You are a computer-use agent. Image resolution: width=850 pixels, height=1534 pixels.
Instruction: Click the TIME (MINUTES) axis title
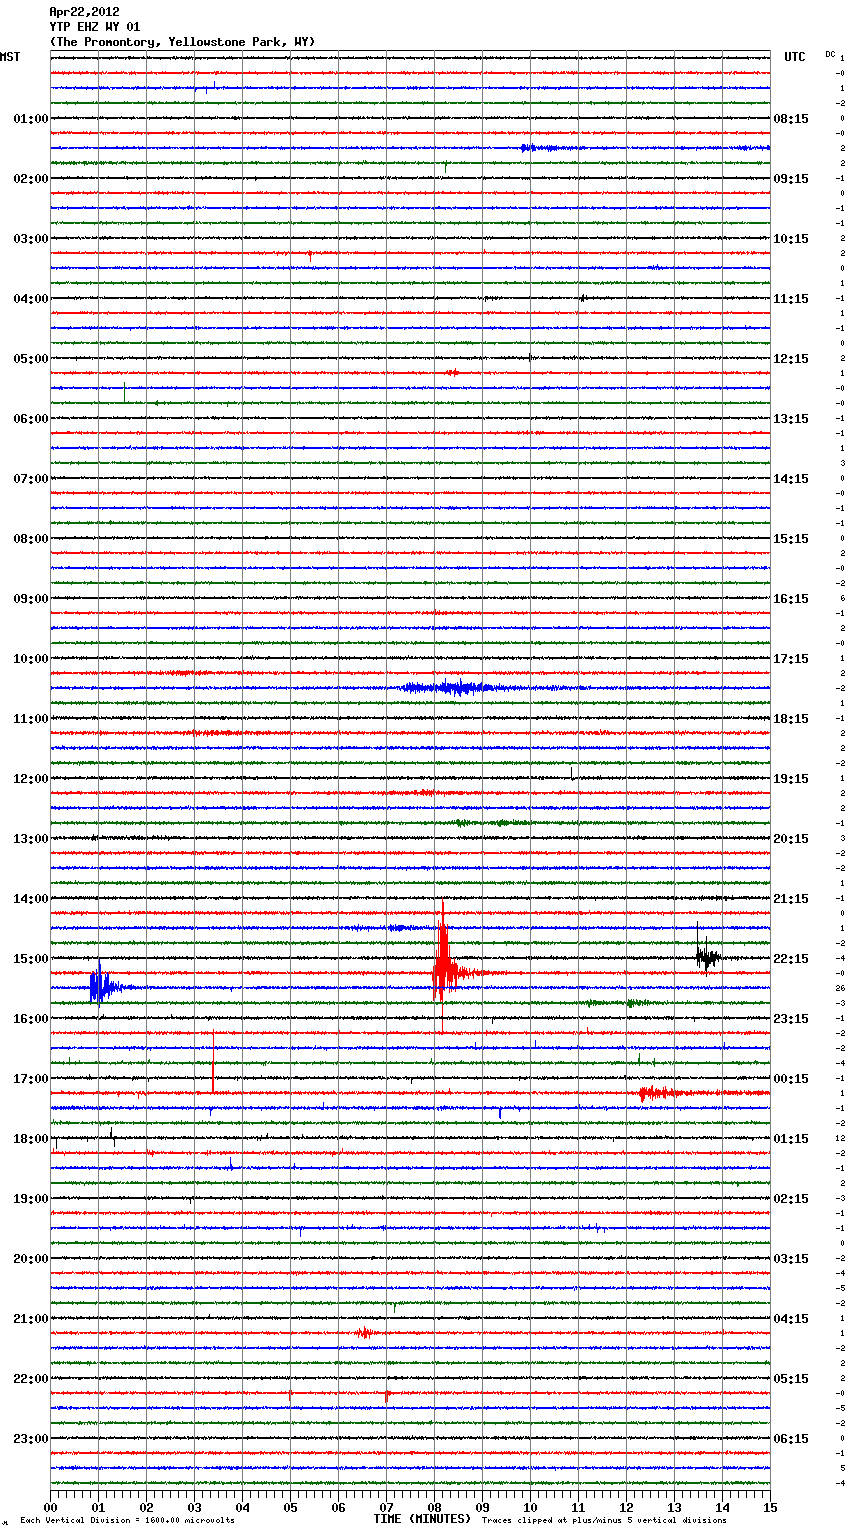coord(422,1519)
